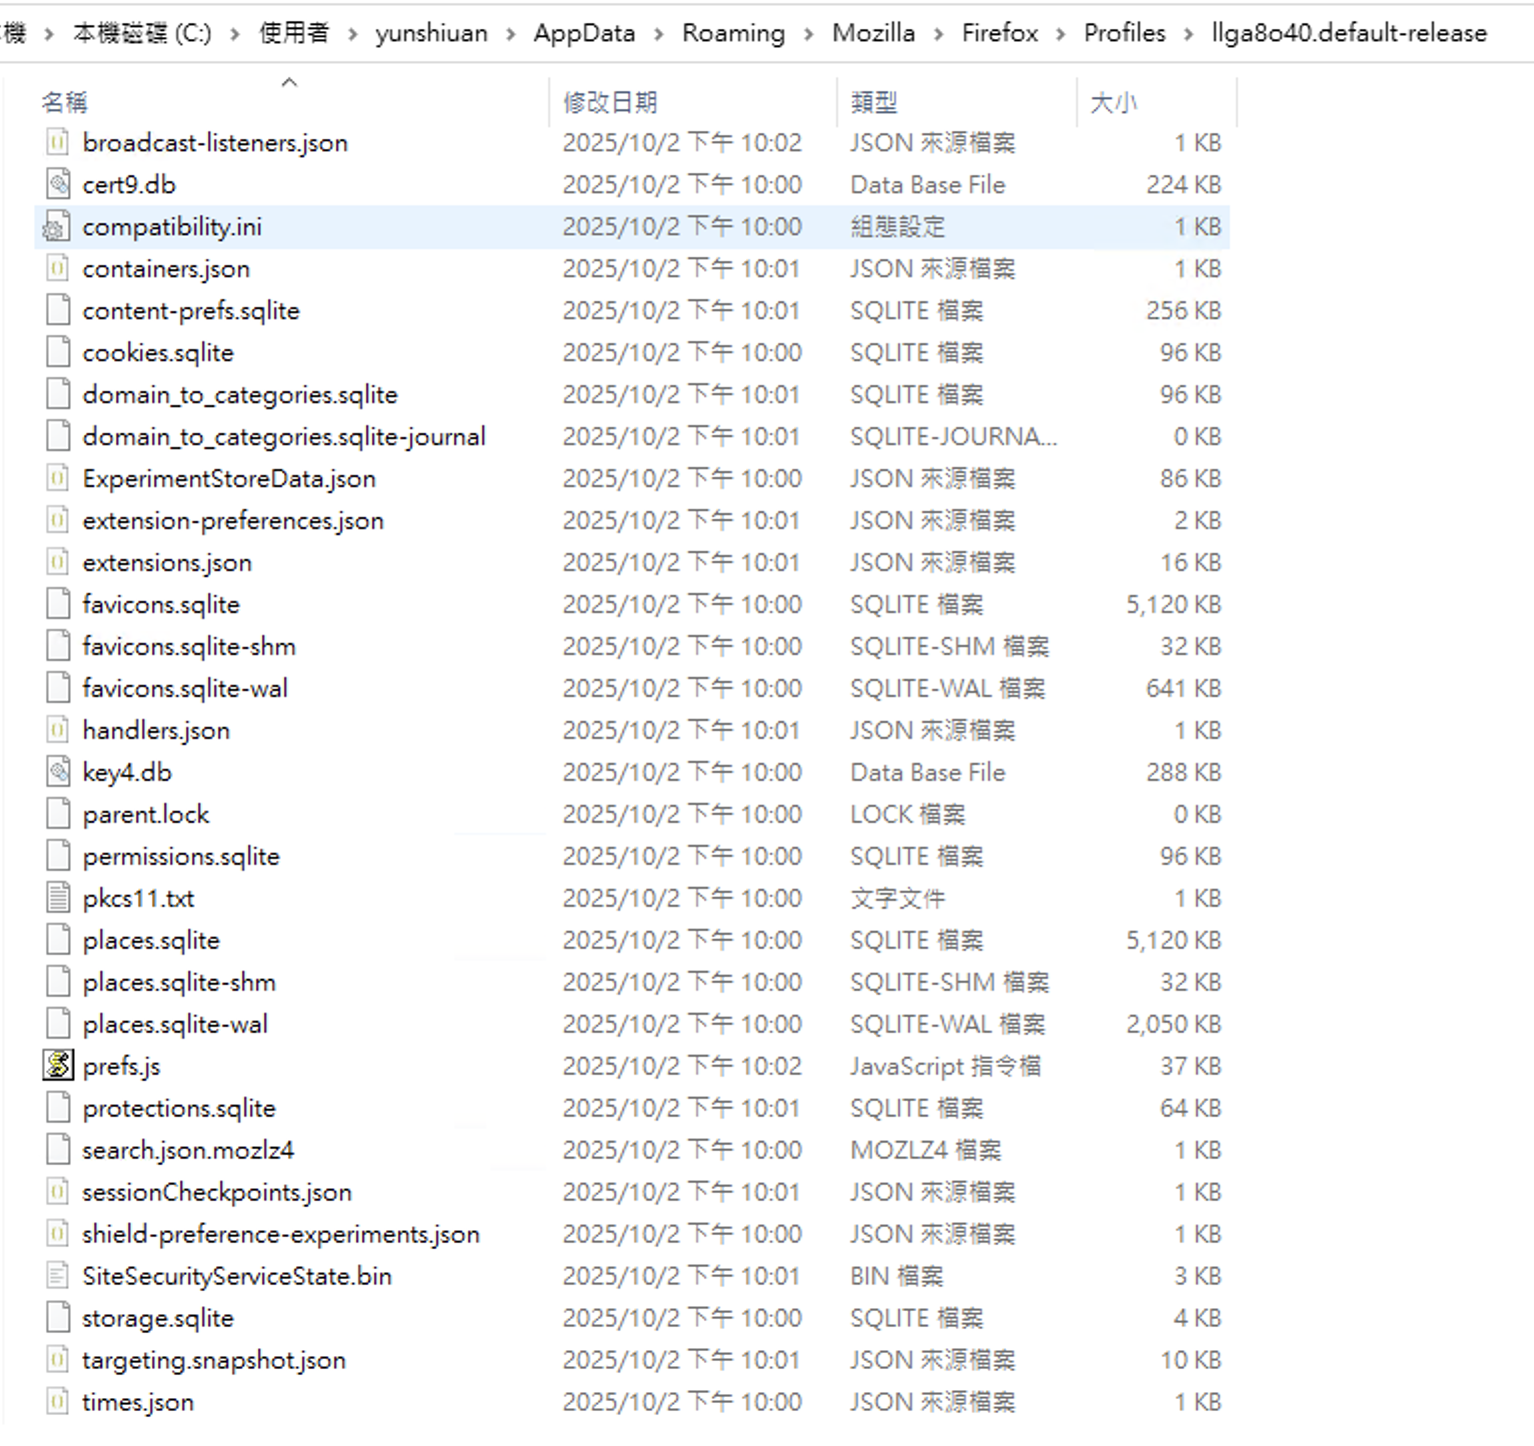Navigate to the Roaming folder in breadcrumb
Viewport: 1534px width, 1446px height.
(733, 33)
